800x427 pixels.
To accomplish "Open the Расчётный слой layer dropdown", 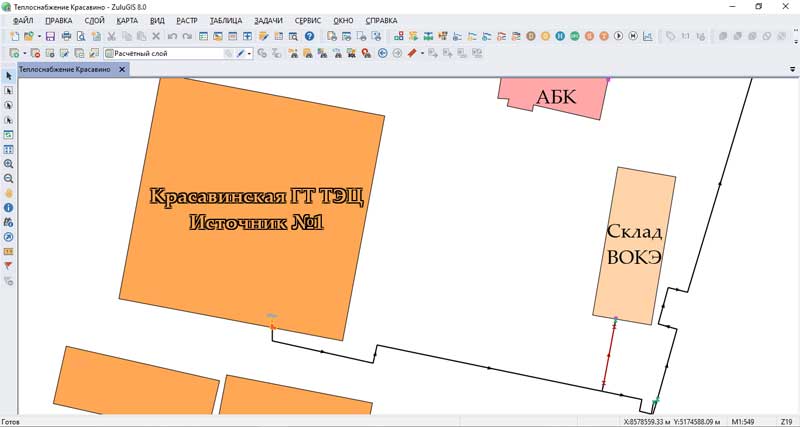I will point(228,54).
